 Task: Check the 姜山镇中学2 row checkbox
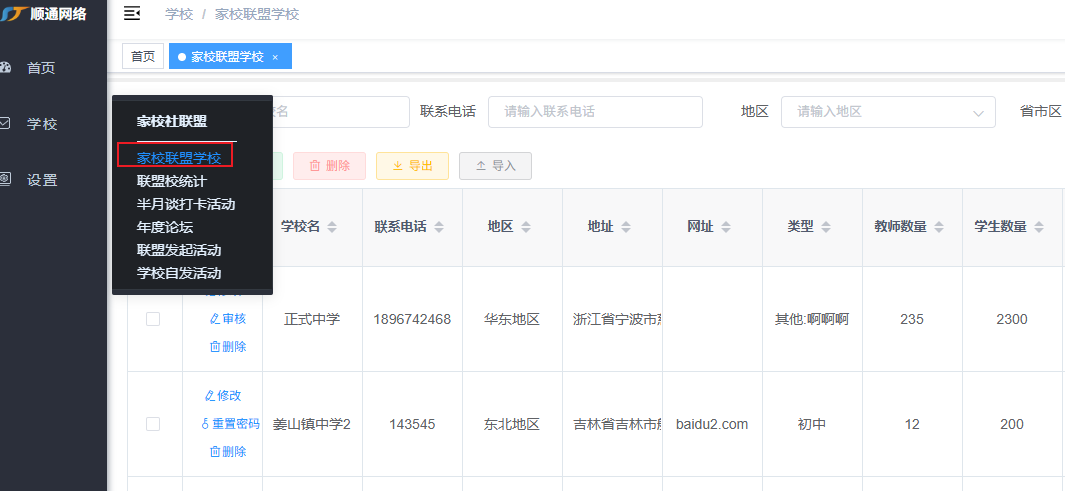(x=153, y=424)
